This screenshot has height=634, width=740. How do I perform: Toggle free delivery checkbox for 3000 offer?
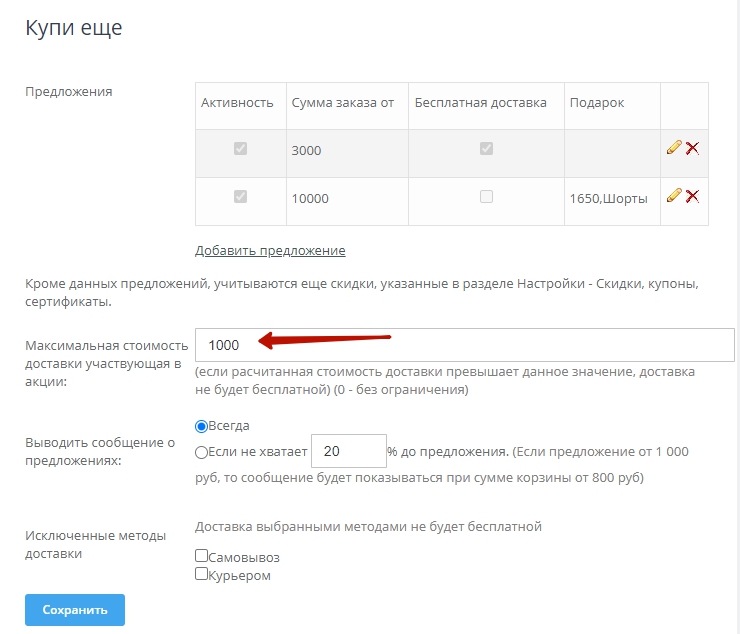486,149
